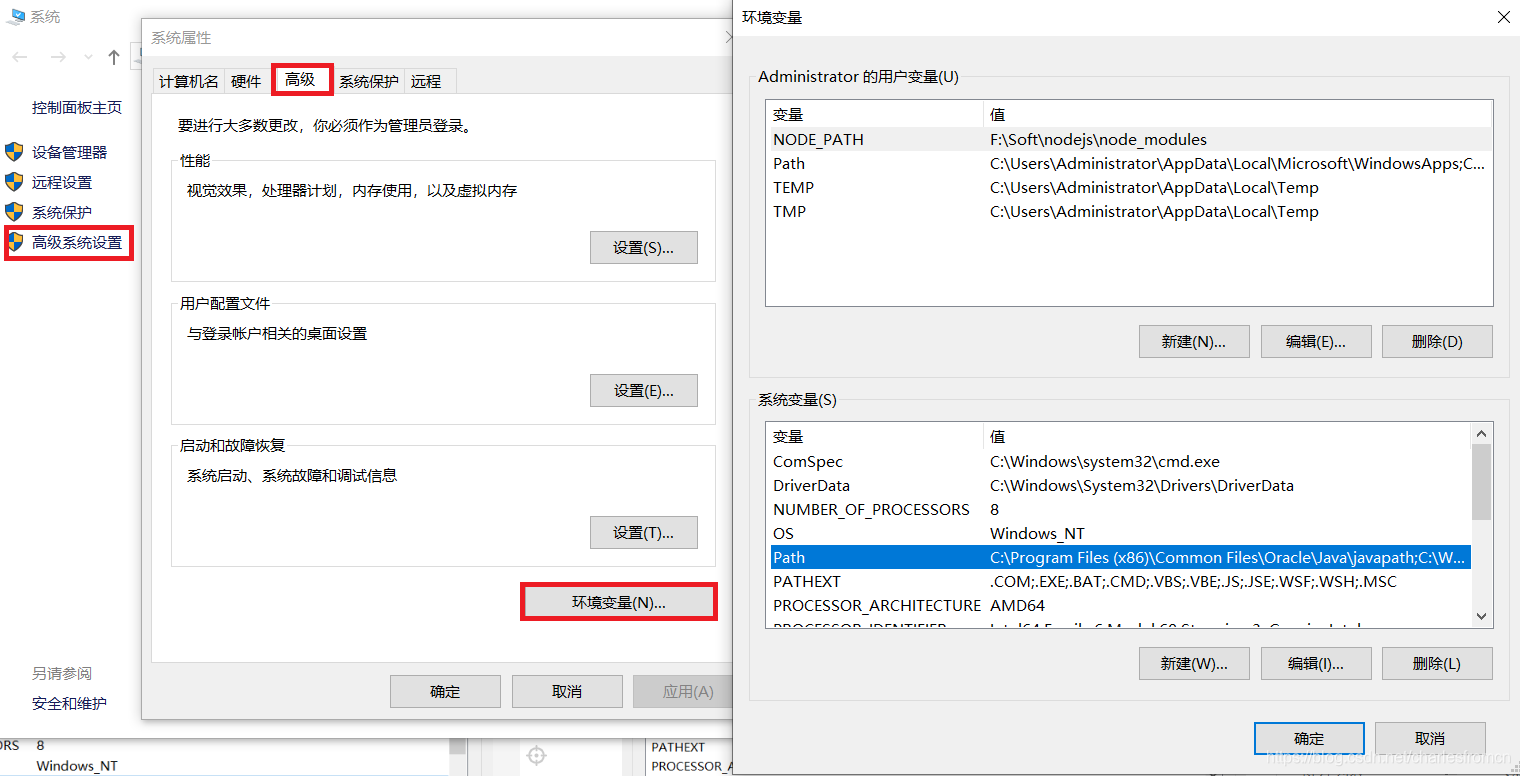This screenshot has width=1520, height=776.
Task: Click 编辑(E)... for user variables
Action: click(x=1316, y=341)
